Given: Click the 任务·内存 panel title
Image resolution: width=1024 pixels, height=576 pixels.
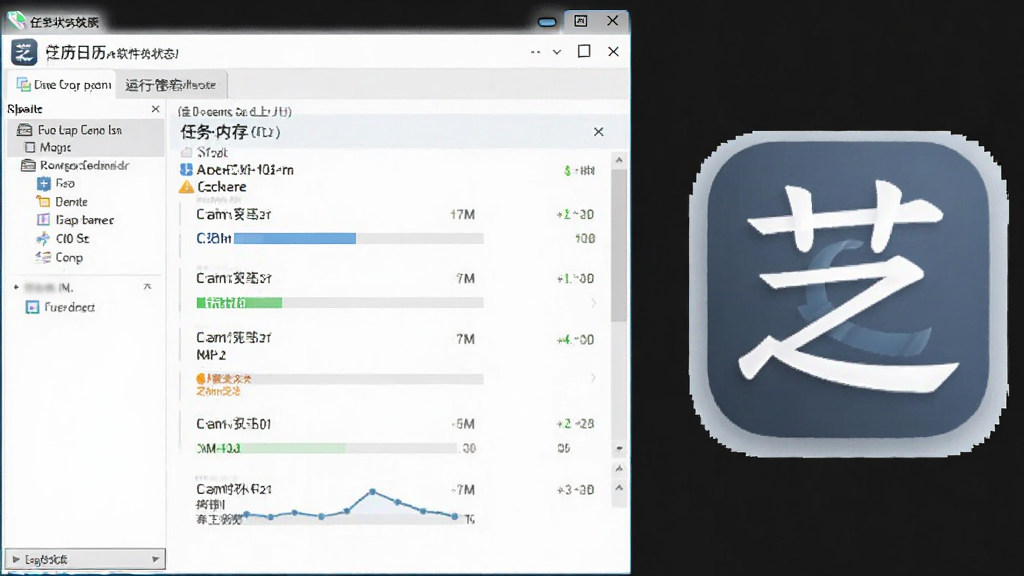Looking at the screenshot, I should point(231,132).
